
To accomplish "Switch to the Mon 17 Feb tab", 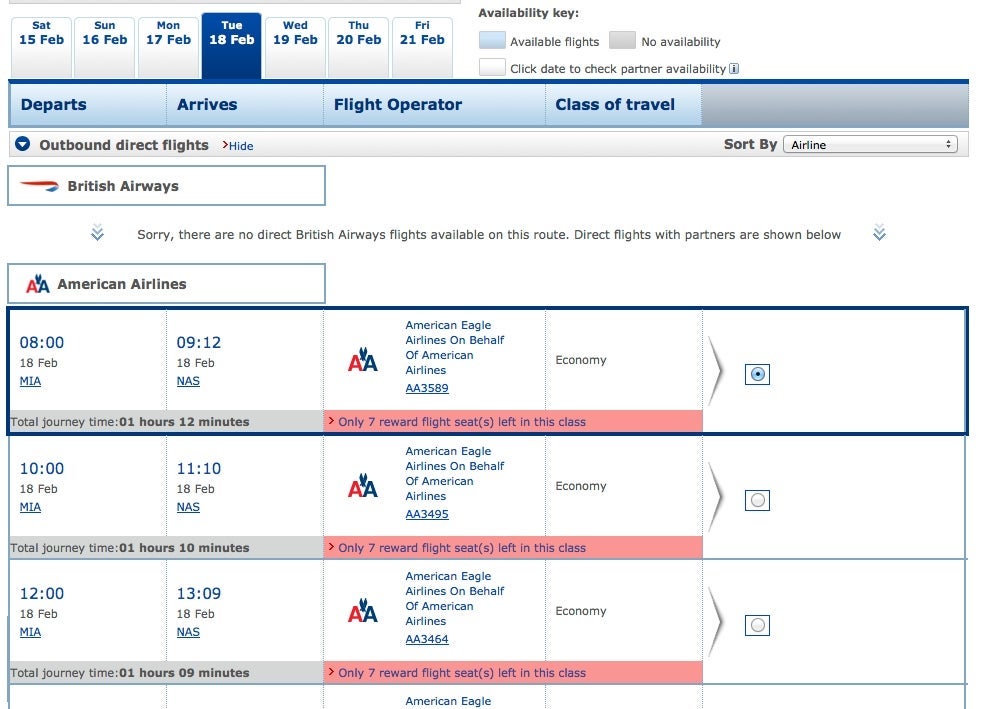I will click(x=168, y=45).
